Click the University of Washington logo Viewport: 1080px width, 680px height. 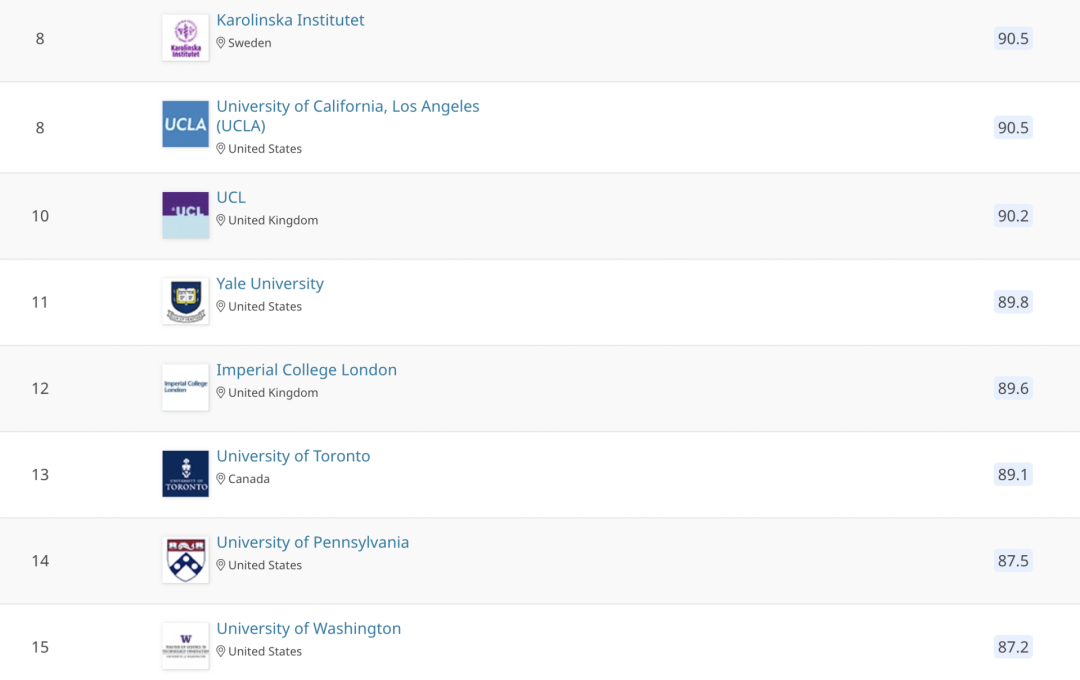tap(185, 646)
